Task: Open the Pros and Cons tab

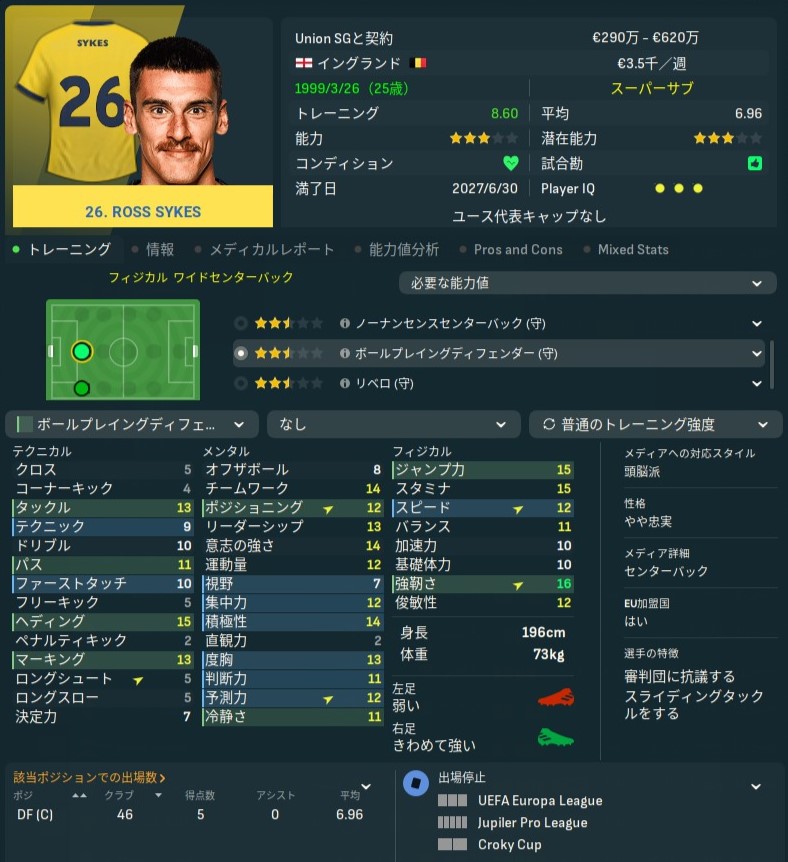Action: 518,250
